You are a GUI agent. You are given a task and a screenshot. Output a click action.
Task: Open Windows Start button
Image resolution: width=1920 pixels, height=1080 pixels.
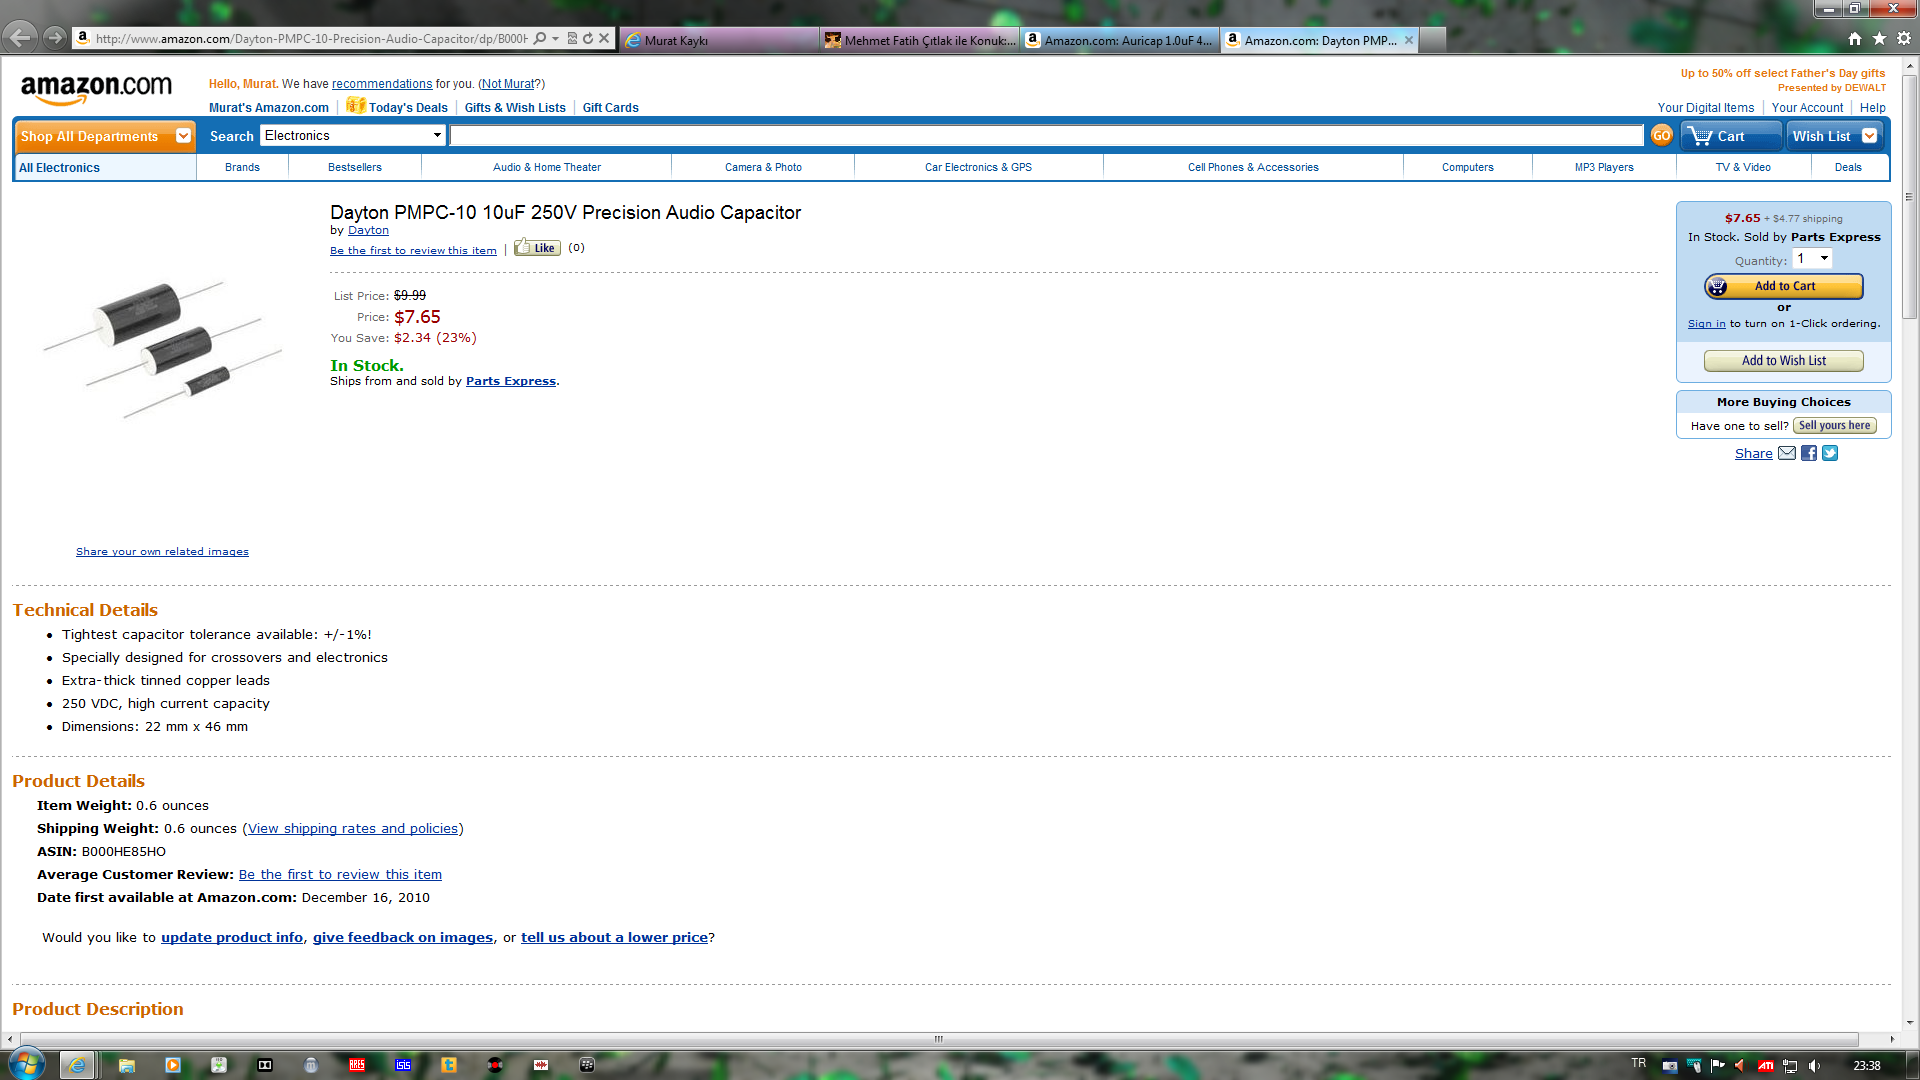[25, 1064]
